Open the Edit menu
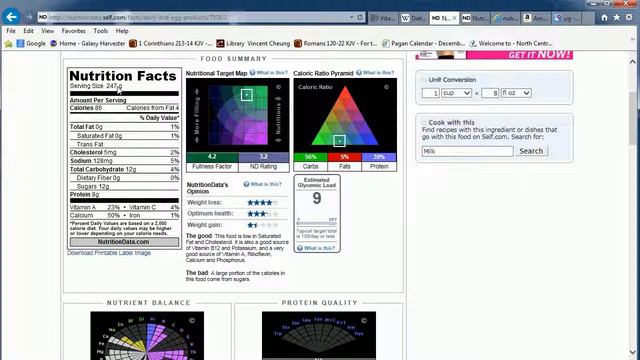This screenshot has height=360, width=640. 28,31
